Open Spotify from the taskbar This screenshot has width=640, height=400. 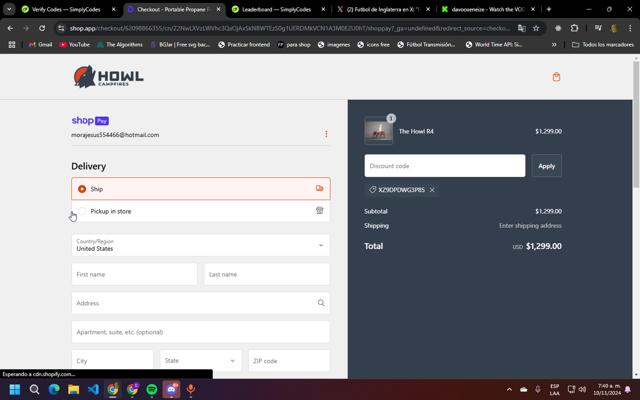coord(152,389)
